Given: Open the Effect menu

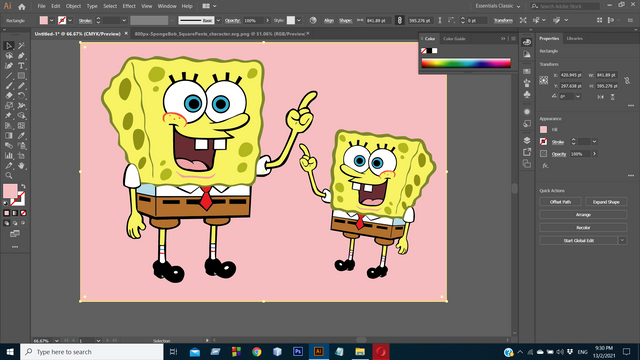Looking at the screenshot, I should (x=129, y=6).
